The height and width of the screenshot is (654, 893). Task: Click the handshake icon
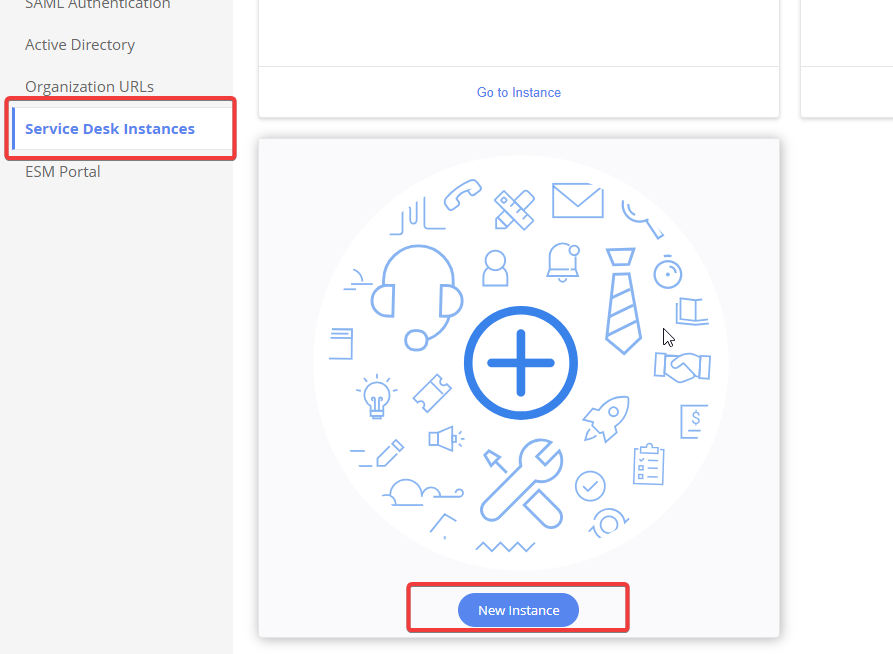pyautogui.click(x=681, y=367)
